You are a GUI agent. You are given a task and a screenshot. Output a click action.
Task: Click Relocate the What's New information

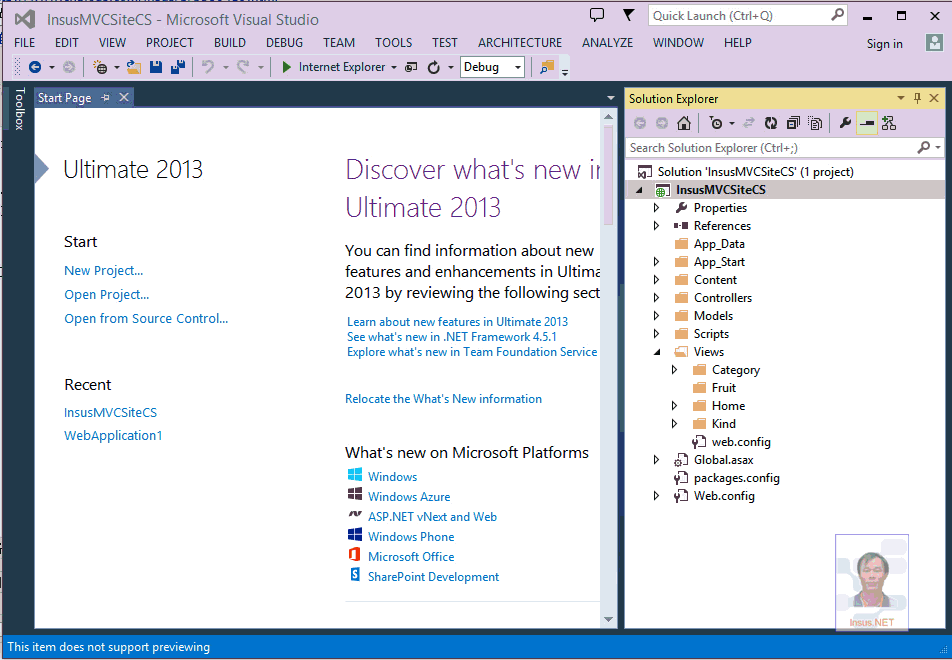(443, 398)
